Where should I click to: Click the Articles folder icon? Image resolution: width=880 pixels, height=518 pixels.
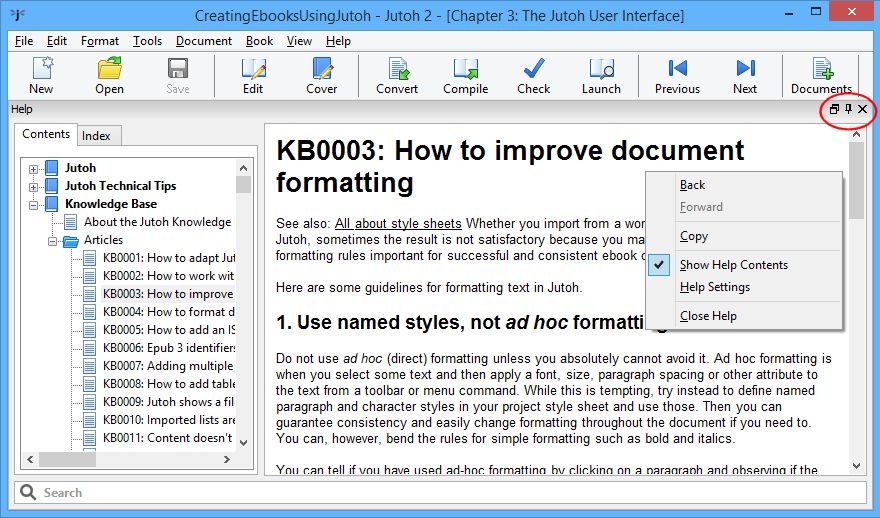71,240
